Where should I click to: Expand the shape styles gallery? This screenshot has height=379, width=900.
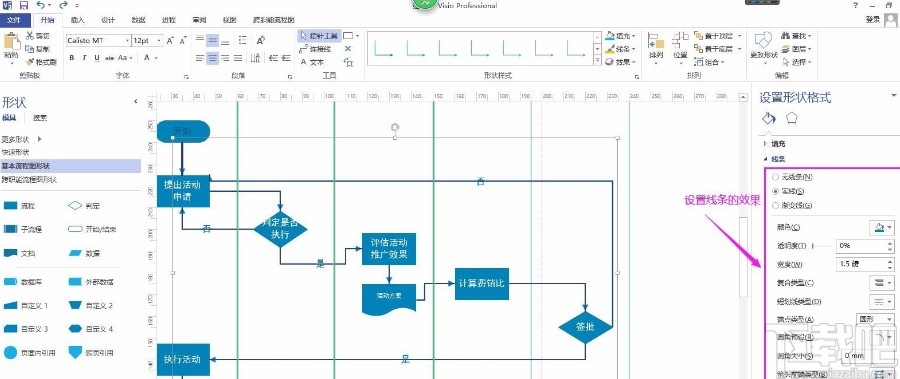pyautogui.click(x=597, y=61)
